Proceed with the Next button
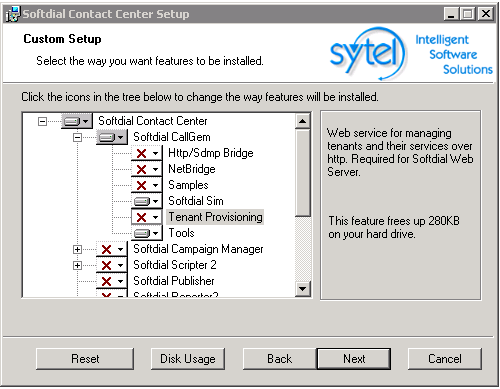Image resolution: width=500 pixels, height=389 pixels. click(354, 359)
